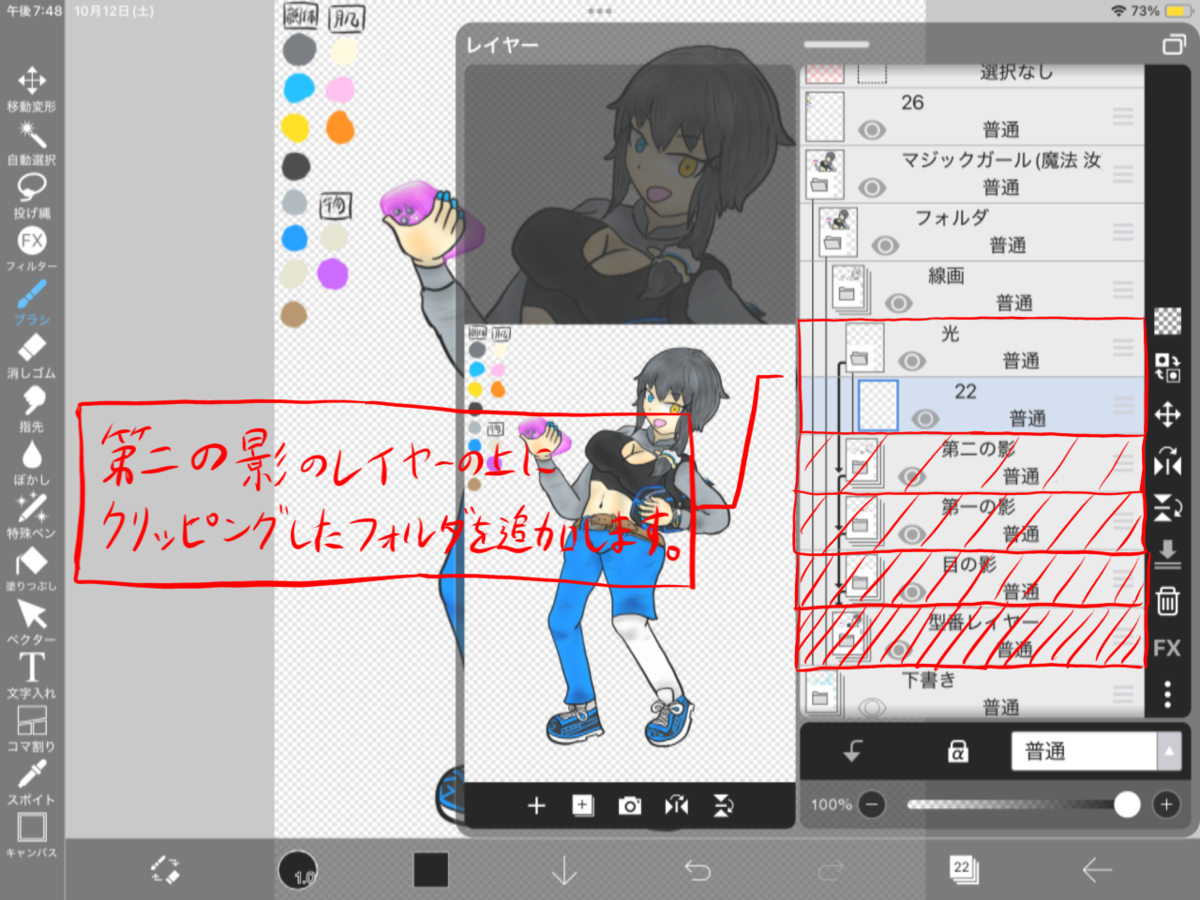The width and height of the screenshot is (1200, 900).
Task: Select the ぼかし blur tool
Action: (32, 462)
